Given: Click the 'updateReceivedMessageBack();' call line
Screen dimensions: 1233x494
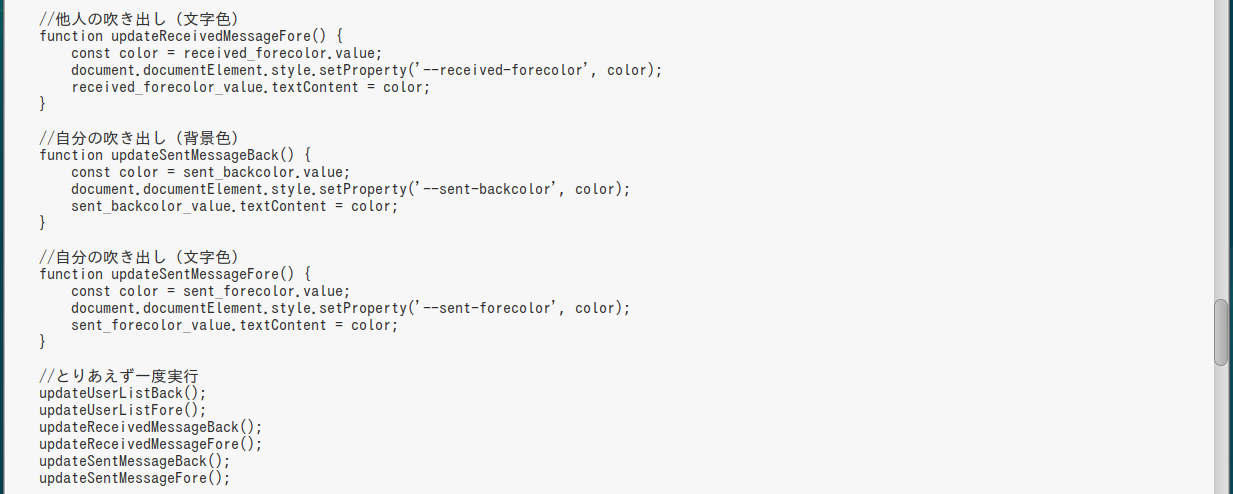Looking at the screenshot, I should tap(151, 427).
